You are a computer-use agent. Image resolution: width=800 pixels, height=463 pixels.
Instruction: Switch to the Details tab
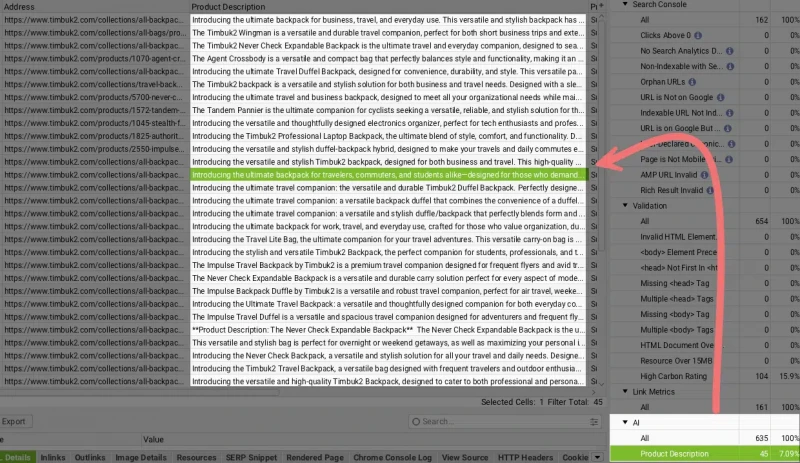[18, 457]
